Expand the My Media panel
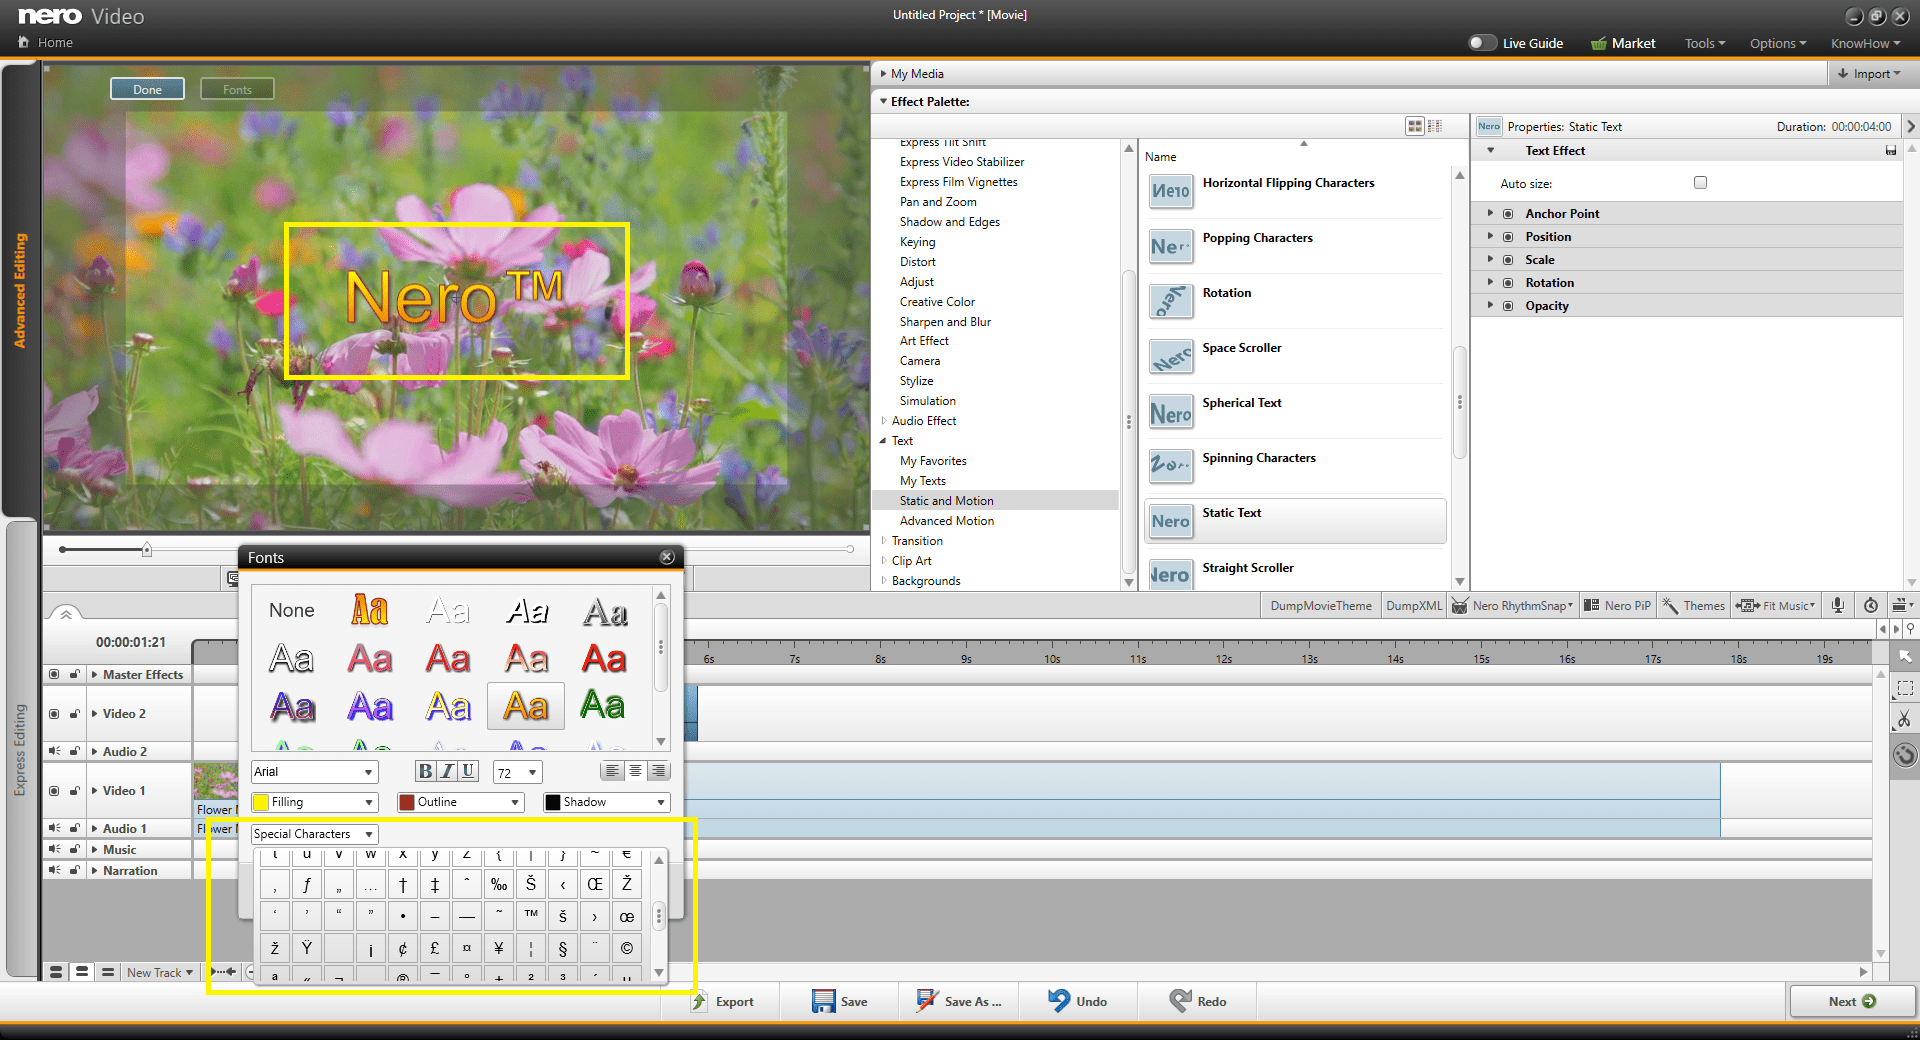Viewport: 1920px width, 1040px height. [883, 74]
